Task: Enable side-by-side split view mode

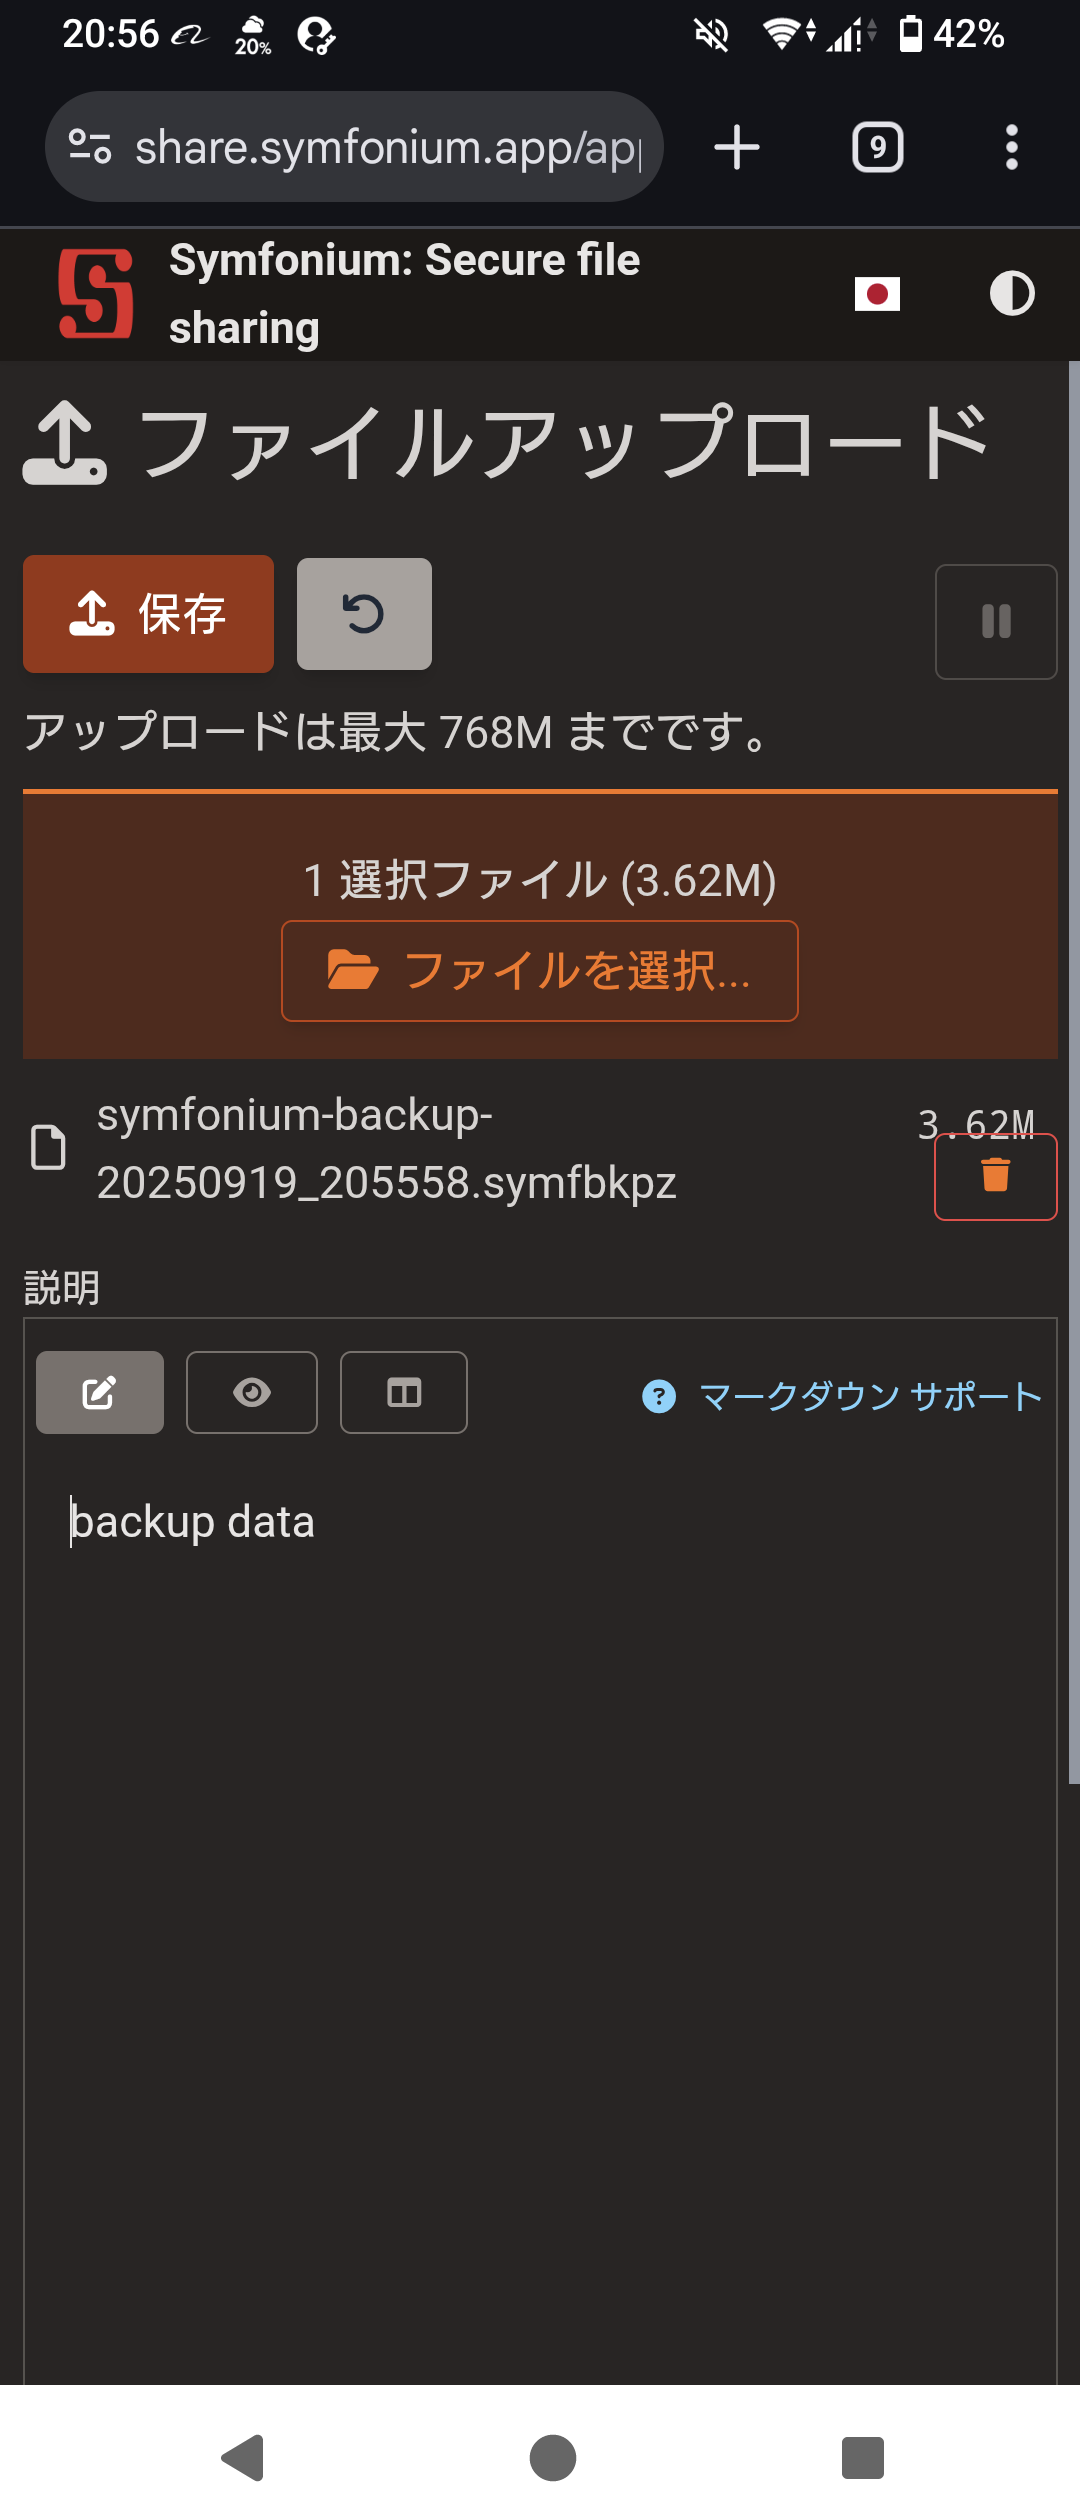Action: (x=404, y=1393)
